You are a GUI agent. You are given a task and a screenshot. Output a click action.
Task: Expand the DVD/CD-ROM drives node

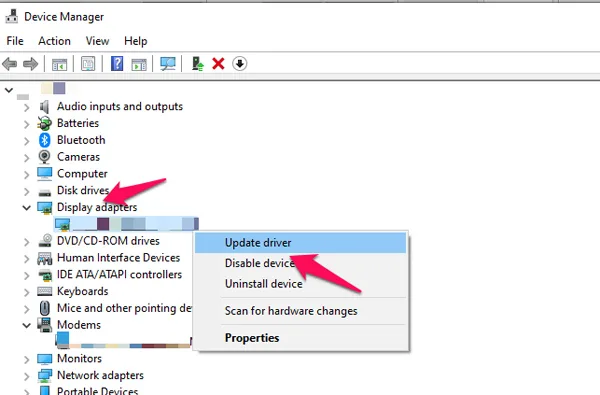click(x=26, y=242)
